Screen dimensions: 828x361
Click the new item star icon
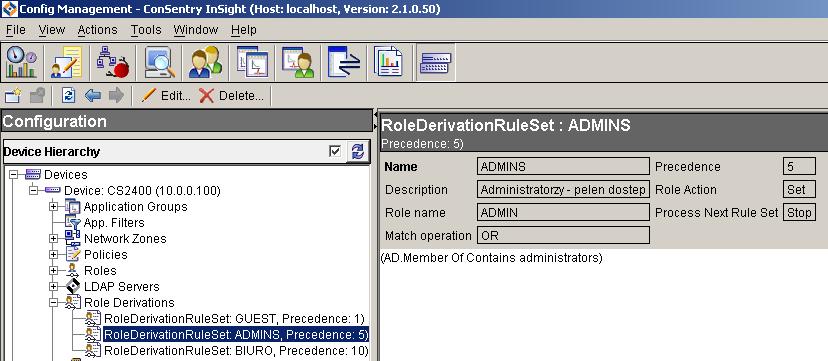(x=13, y=96)
